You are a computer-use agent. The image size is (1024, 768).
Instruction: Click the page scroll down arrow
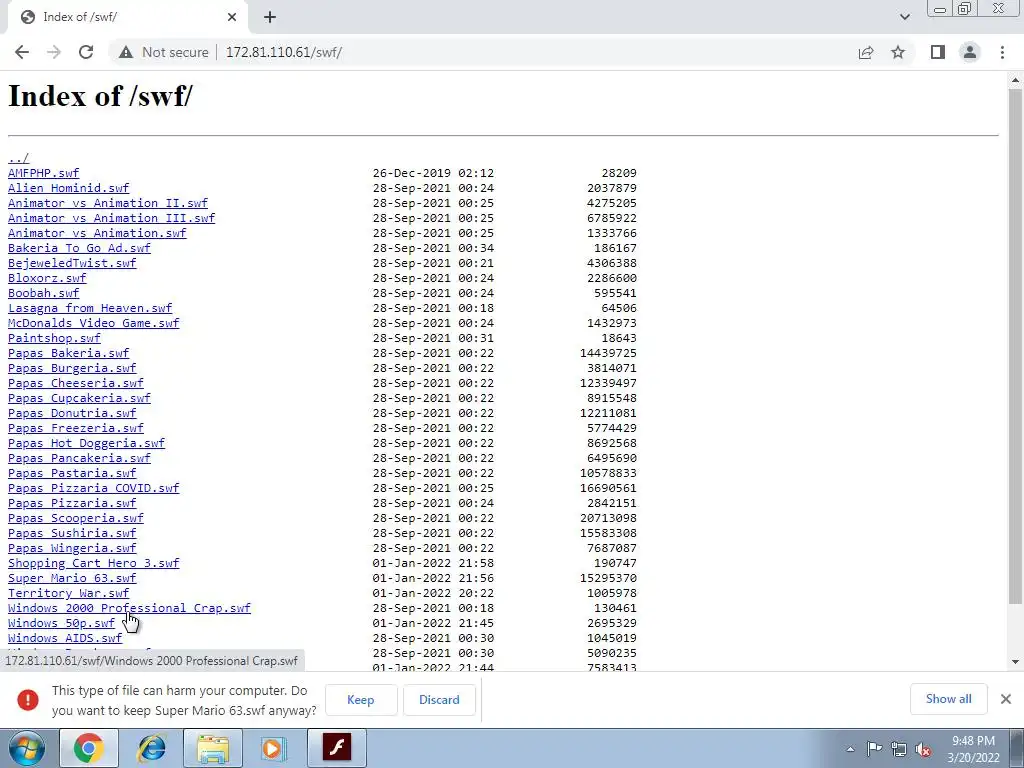point(1015,662)
